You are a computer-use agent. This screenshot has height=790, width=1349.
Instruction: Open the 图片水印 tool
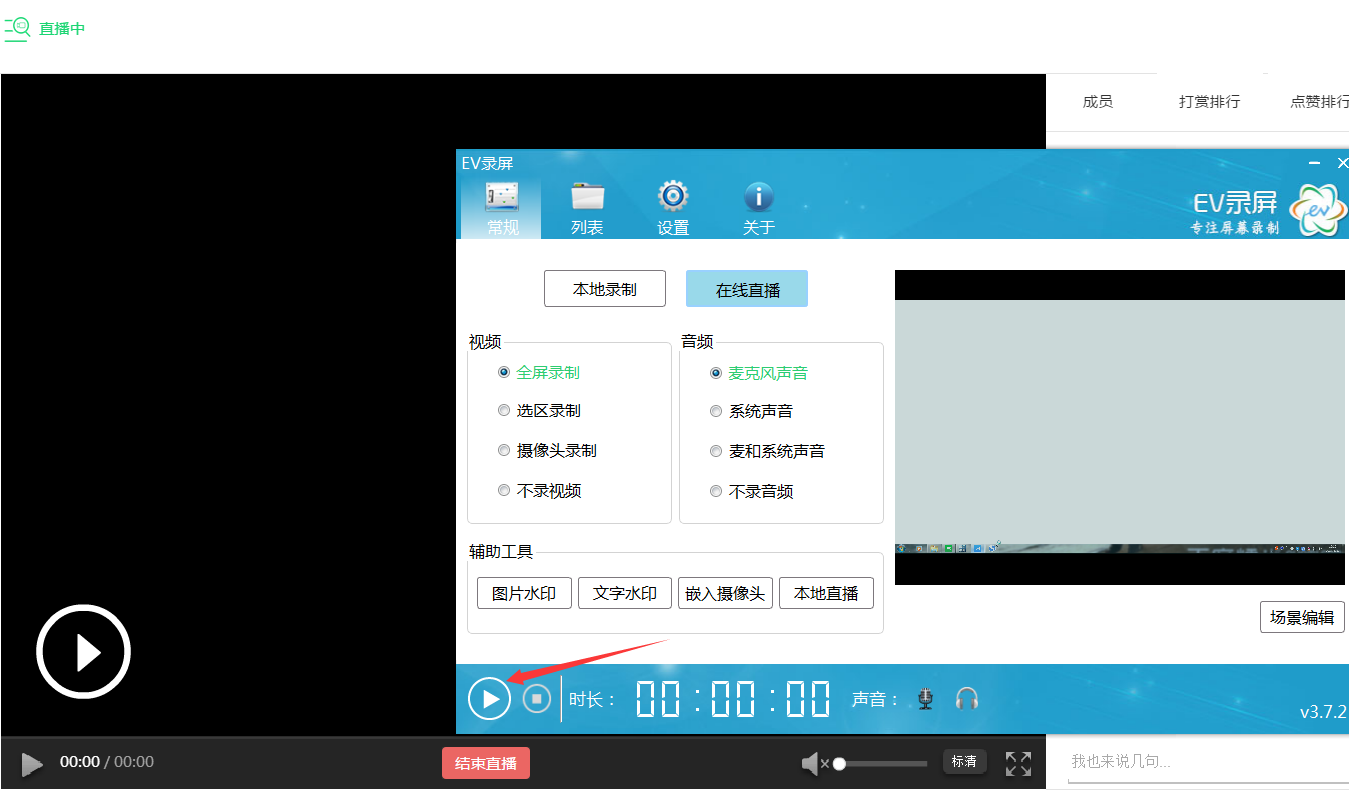(x=524, y=593)
